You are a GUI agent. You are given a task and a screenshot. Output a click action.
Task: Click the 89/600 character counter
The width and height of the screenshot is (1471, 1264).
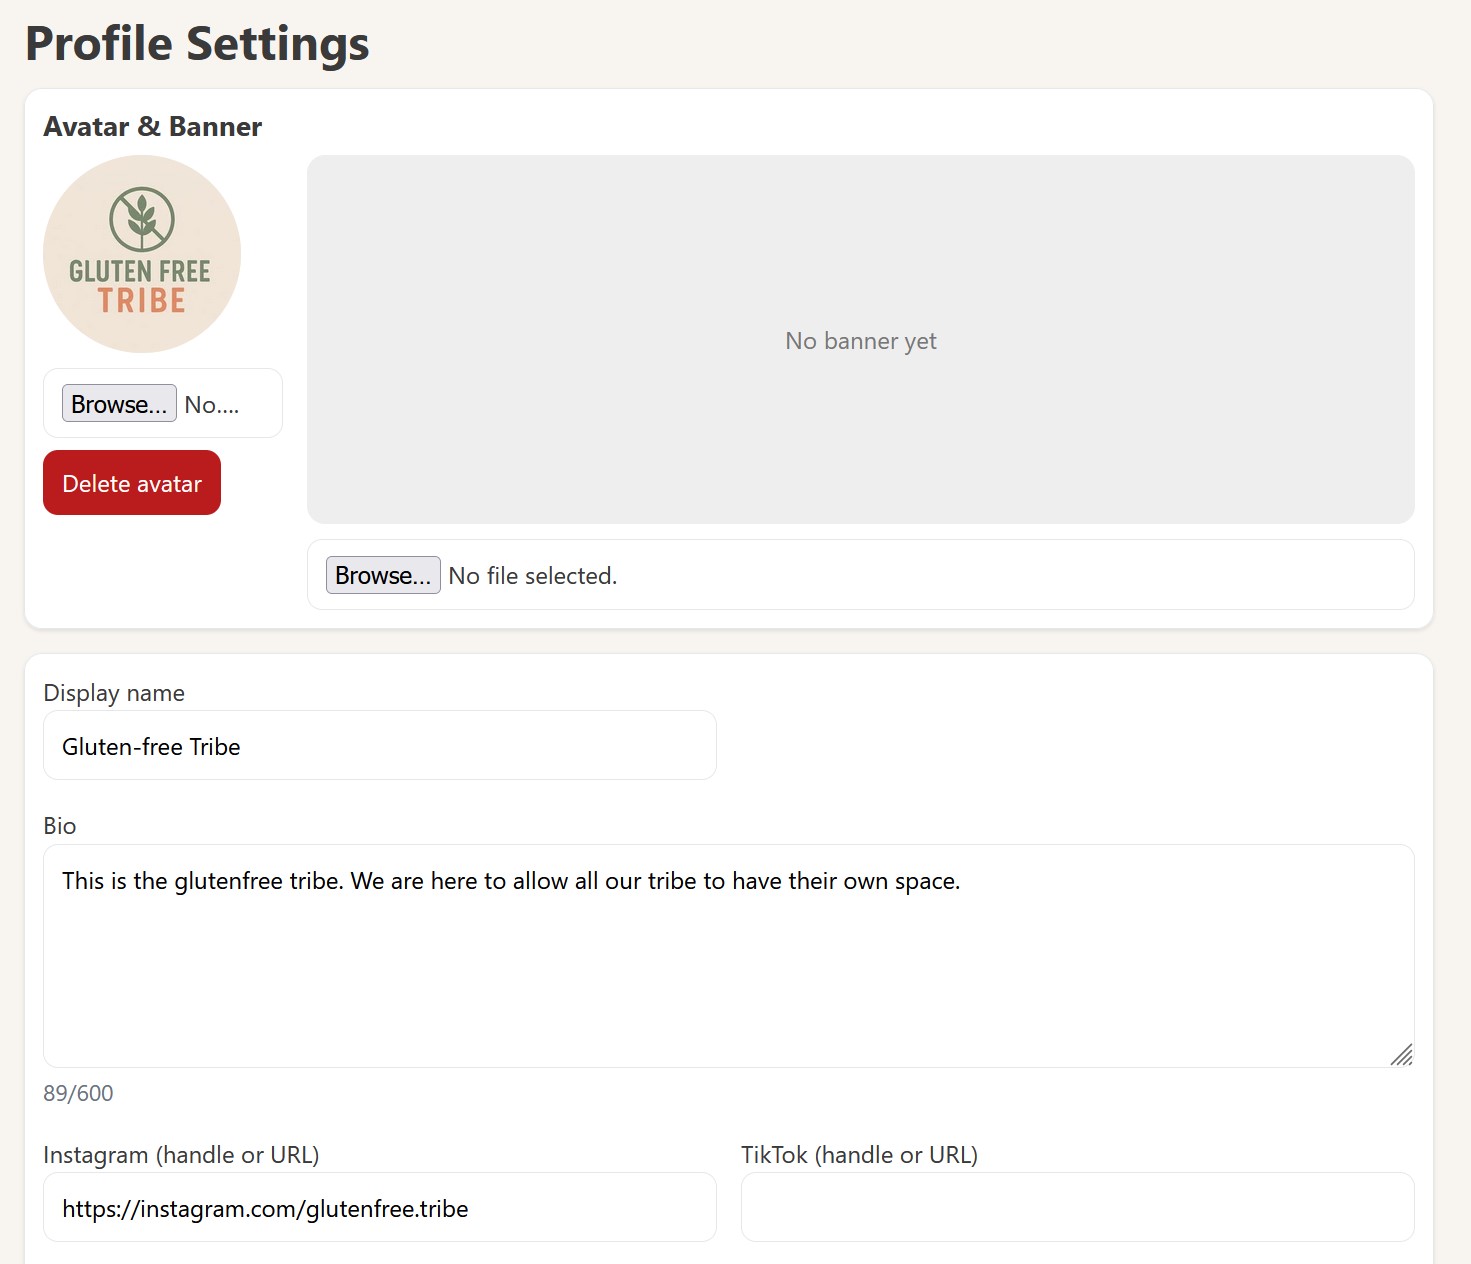click(x=78, y=1092)
